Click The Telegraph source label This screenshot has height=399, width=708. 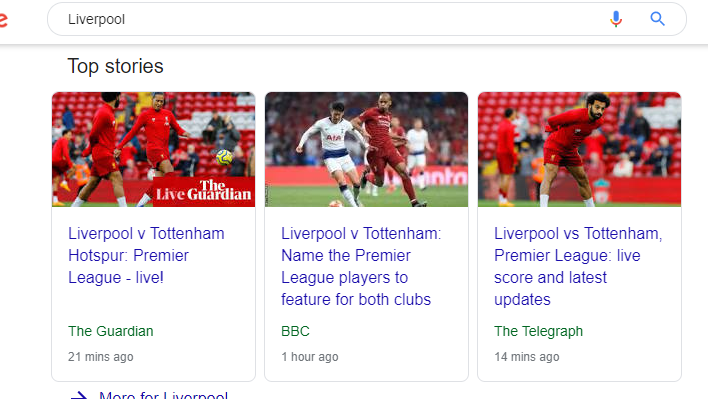click(538, 331)
